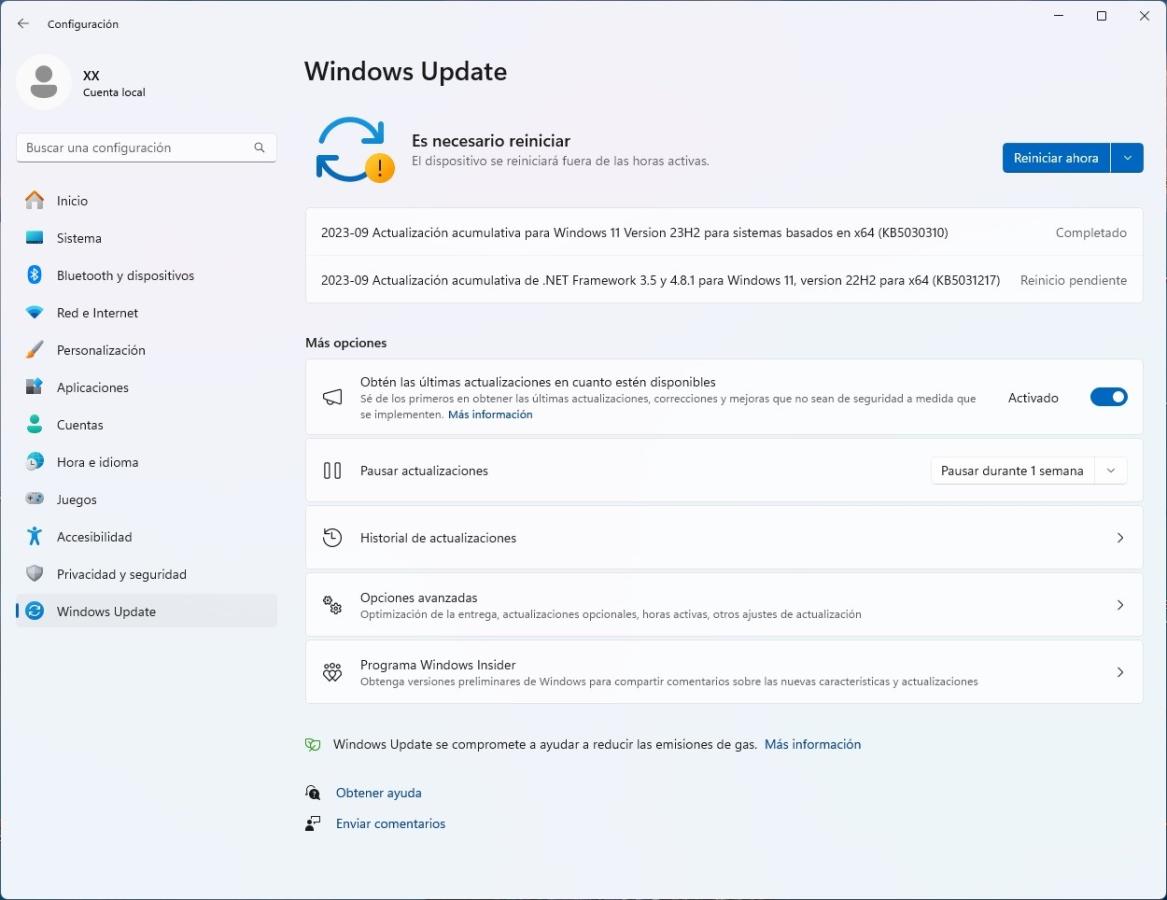Viewport: 1167px width, 900px height.
Task: Click the Privacidad y seguridad shield icon
Action: [x=35, y=574]
